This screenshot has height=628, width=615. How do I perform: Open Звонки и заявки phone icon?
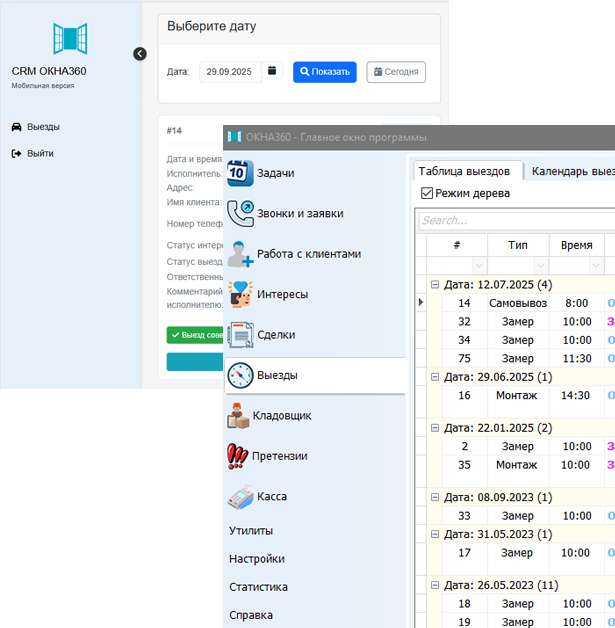(240, 212)
